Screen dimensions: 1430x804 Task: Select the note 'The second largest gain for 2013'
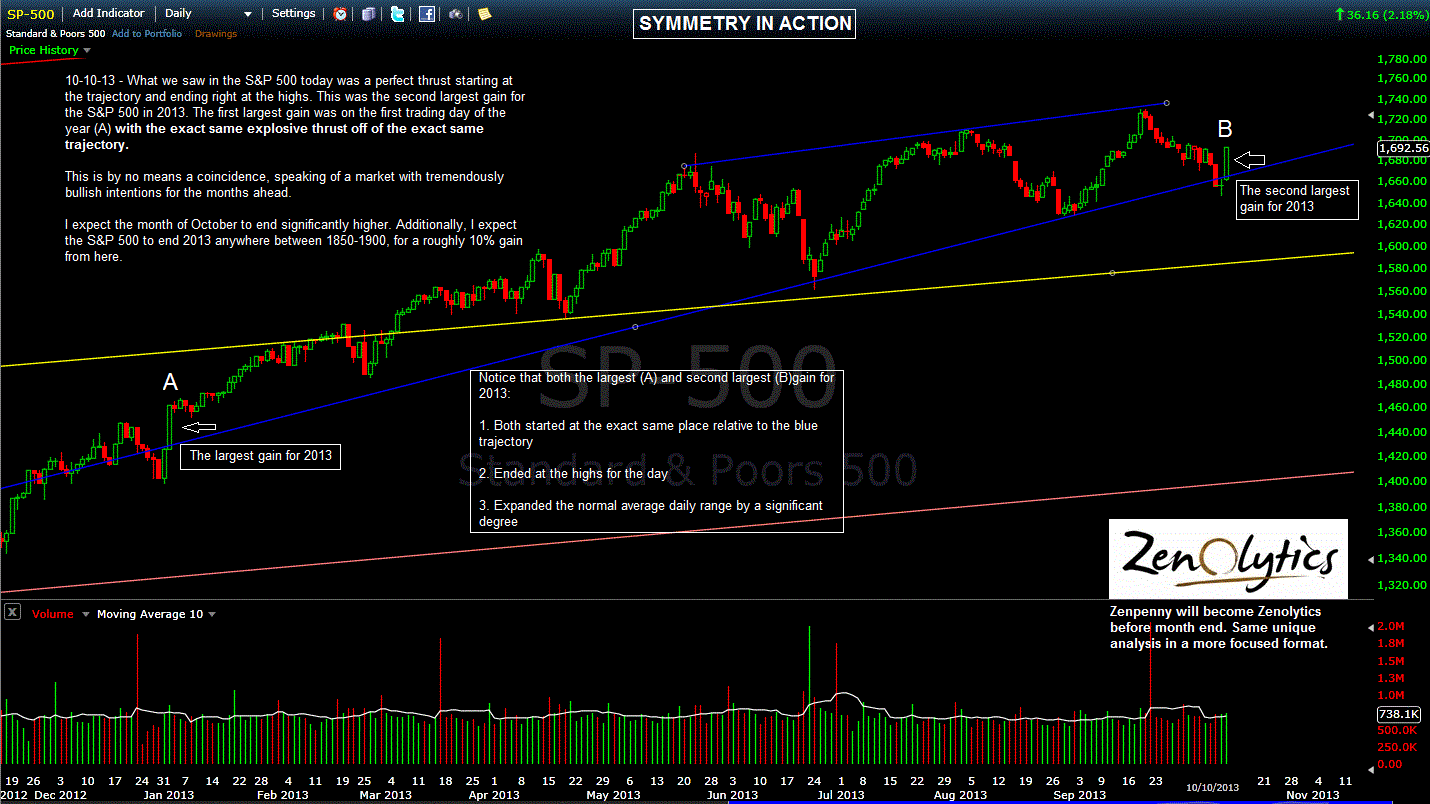tap(1298, 199)
